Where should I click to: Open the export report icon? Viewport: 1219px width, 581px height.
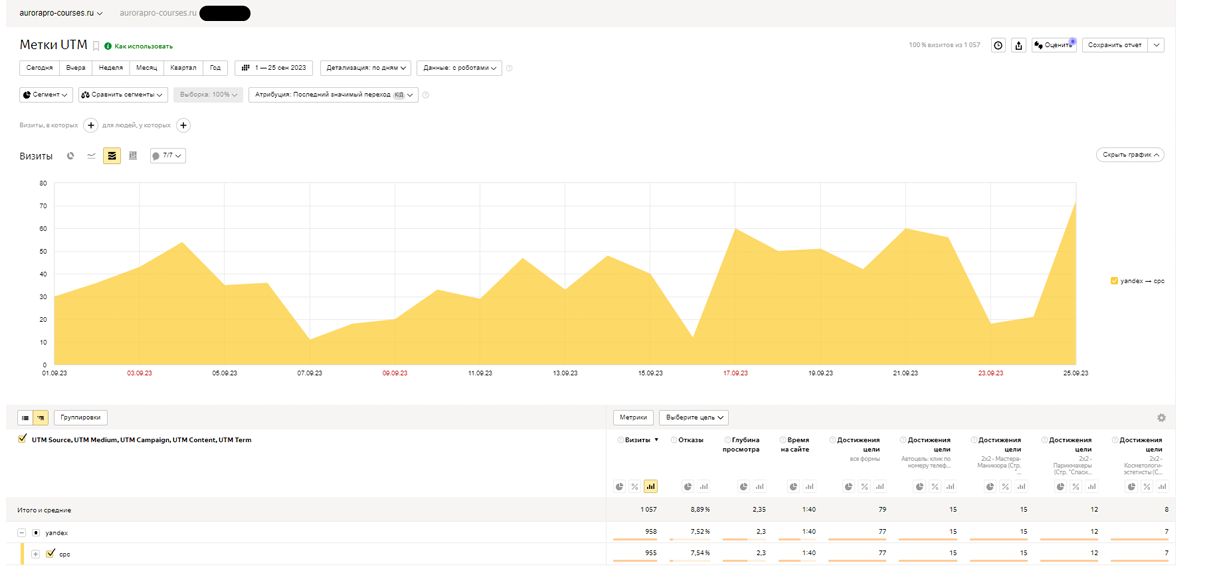point(1018,45)
